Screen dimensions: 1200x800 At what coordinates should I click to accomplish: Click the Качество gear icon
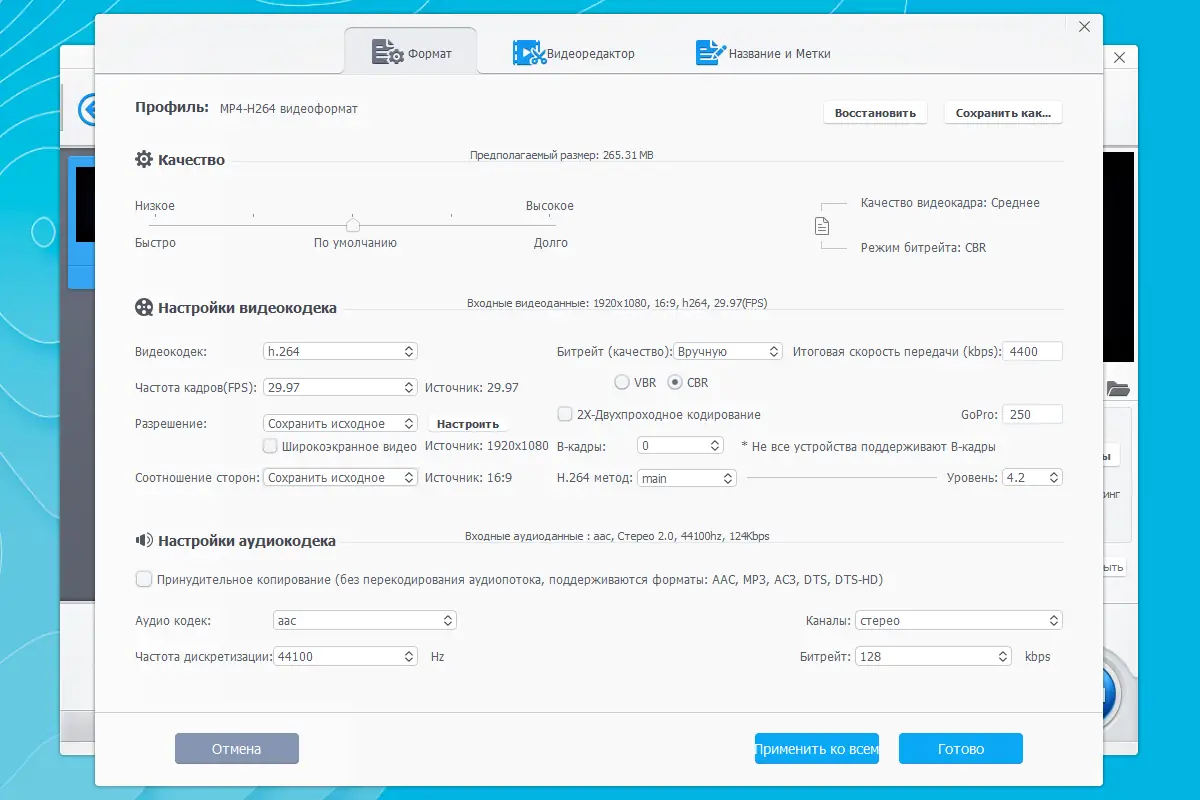(x=144, y=159)
